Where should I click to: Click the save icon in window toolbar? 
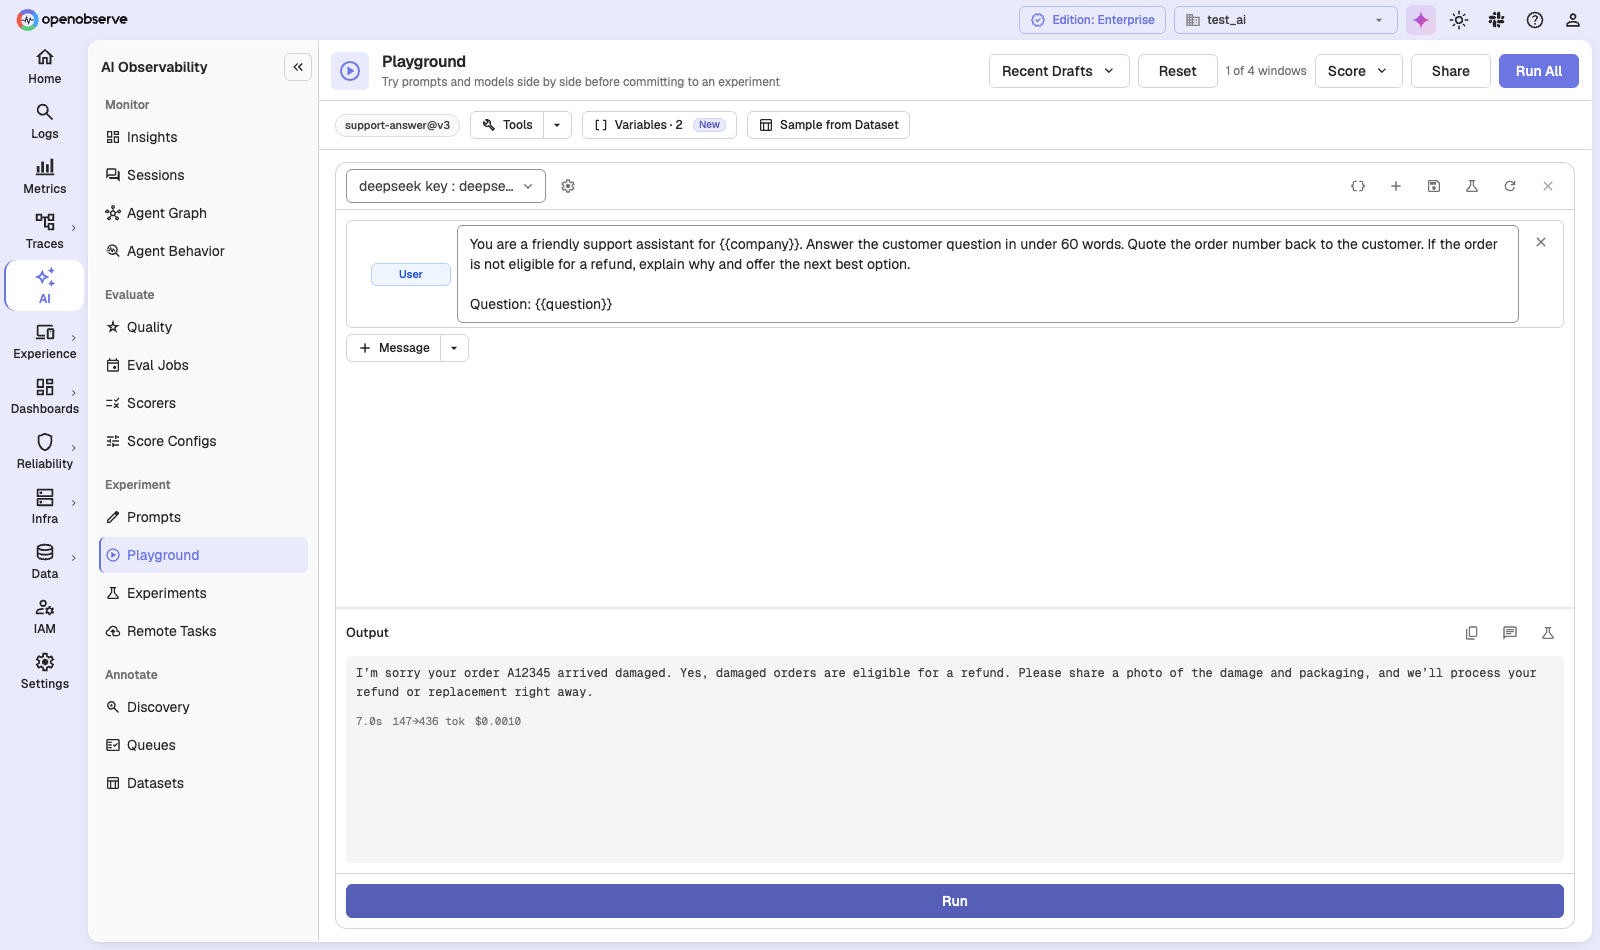point(1434,186)
